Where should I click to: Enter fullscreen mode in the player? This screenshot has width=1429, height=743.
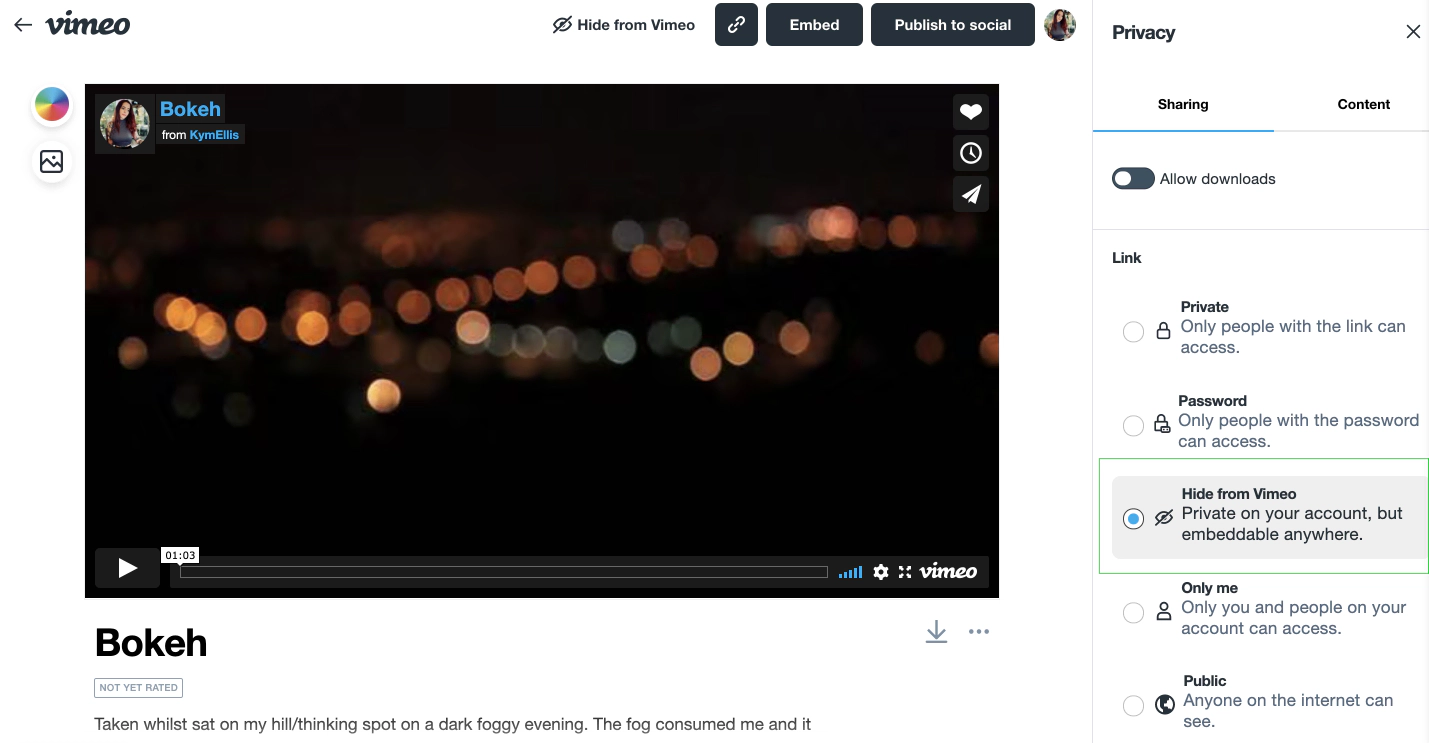tap(905, 572)
